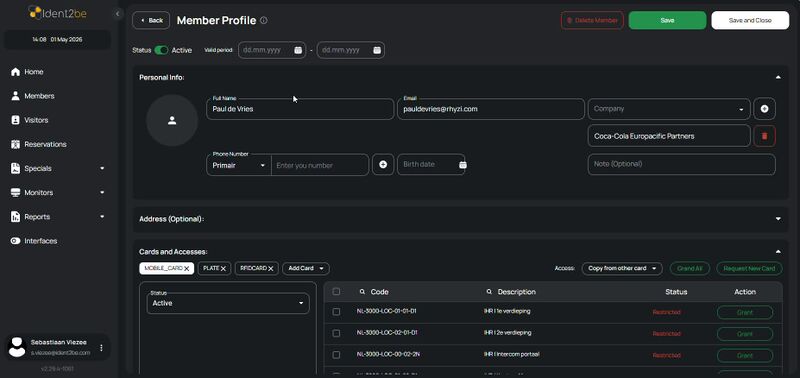Check the box for NL-3000-LOC-01-01-01
The width and height of the screenshot is (800, 378).
point(336,312)
